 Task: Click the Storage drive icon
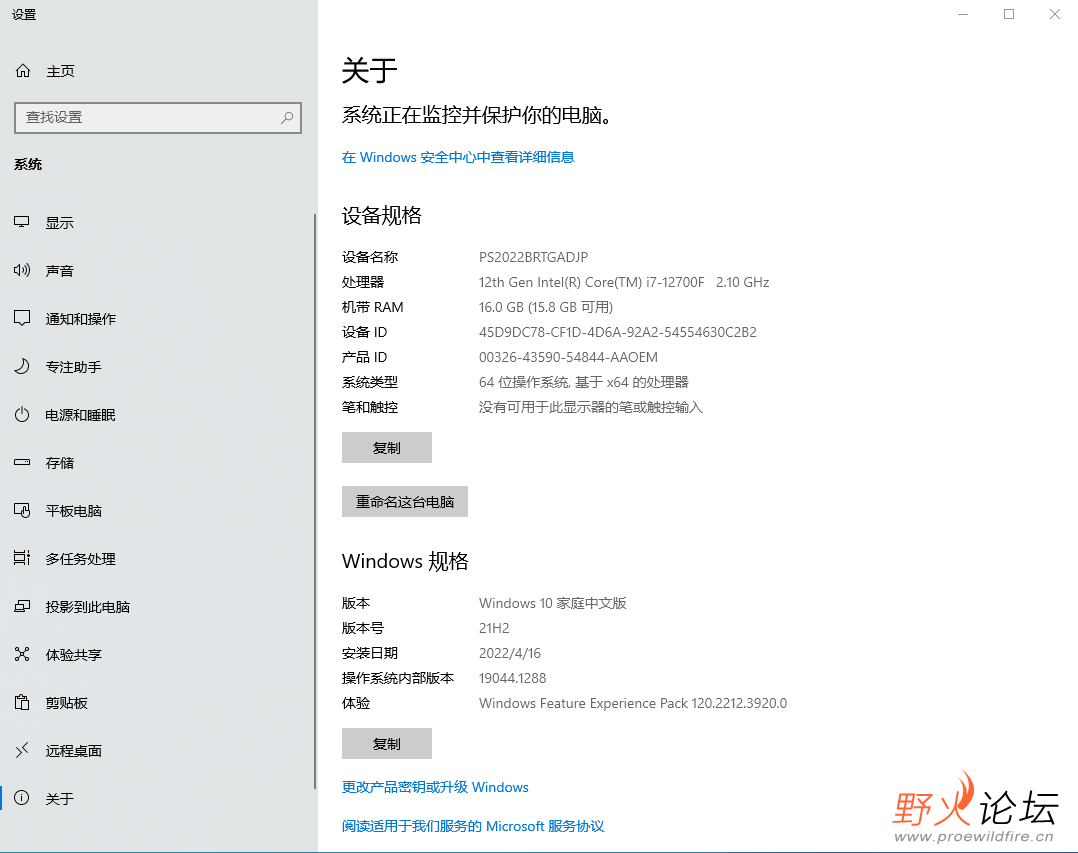22,463
